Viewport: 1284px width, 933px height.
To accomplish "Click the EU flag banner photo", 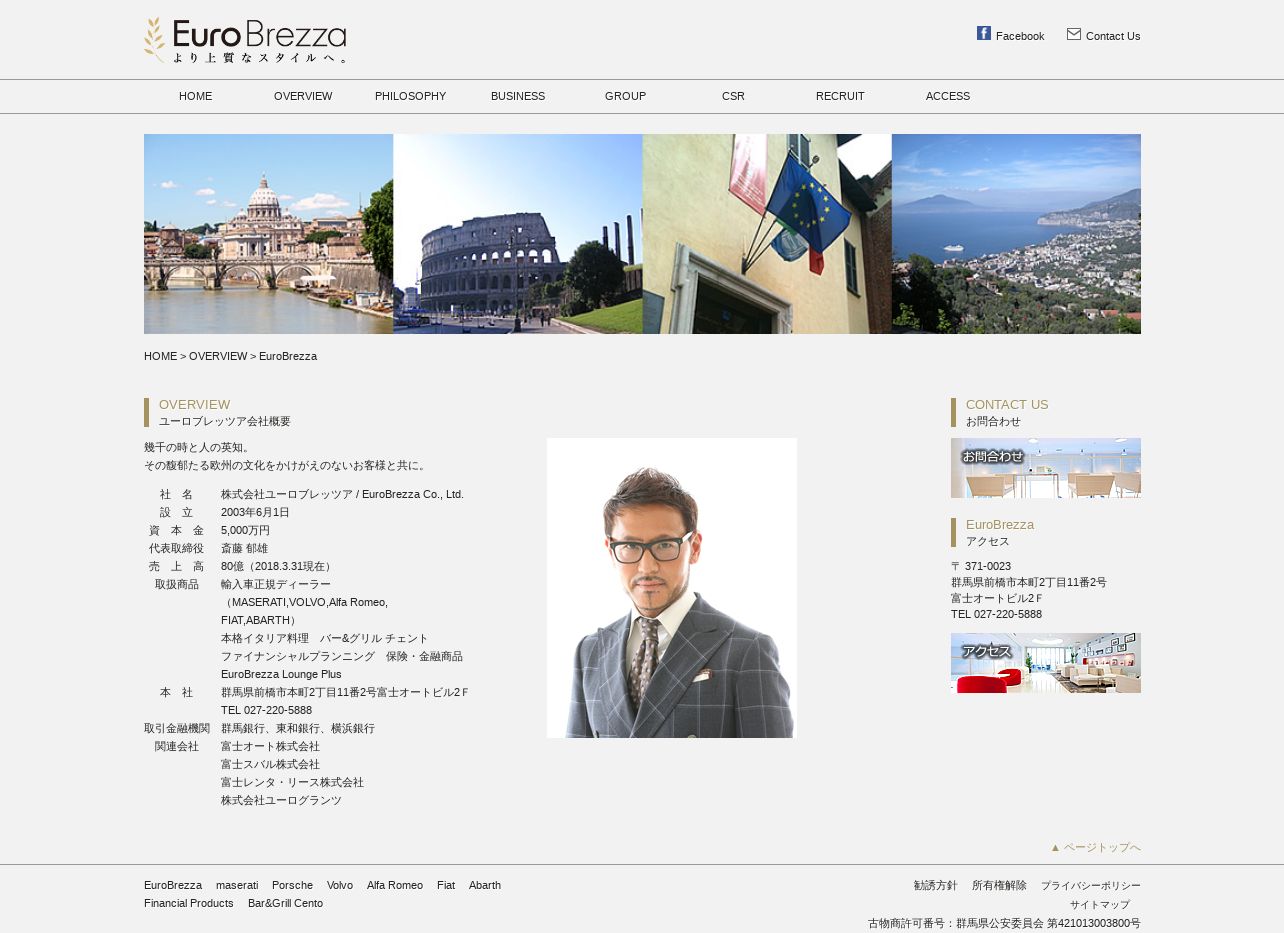I will pos(767,234).
